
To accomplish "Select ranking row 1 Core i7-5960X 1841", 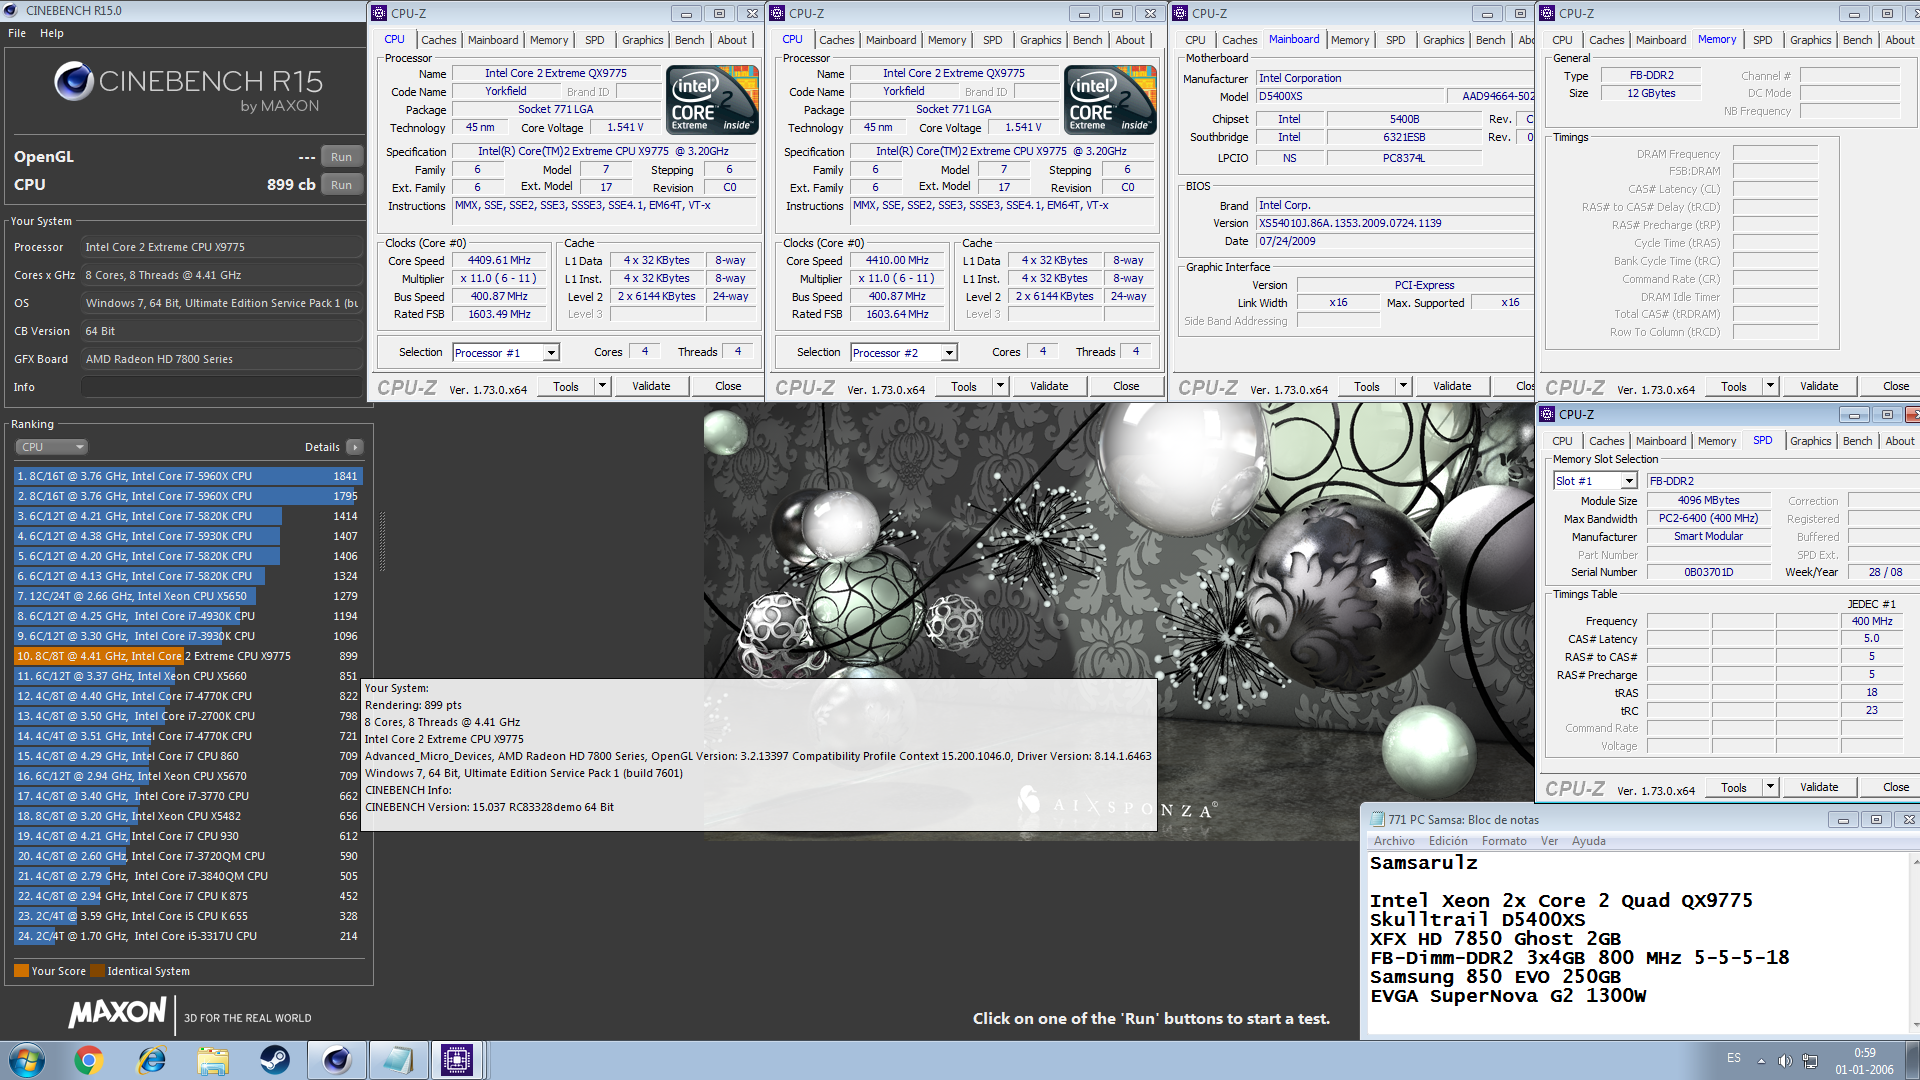I will tap(188, 476).
